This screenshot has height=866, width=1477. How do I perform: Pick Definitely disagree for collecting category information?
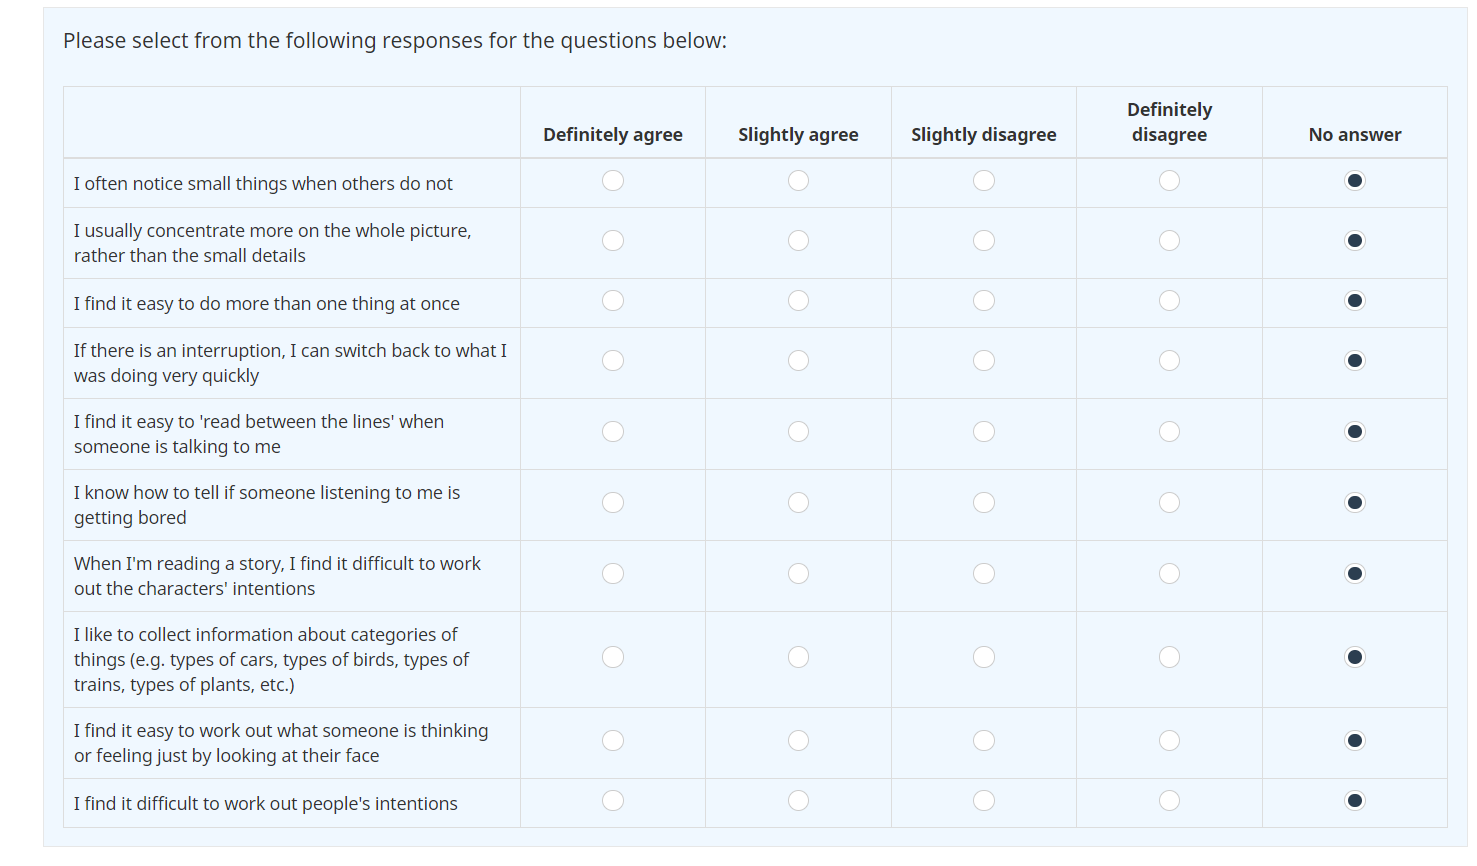coord(1169,657)
